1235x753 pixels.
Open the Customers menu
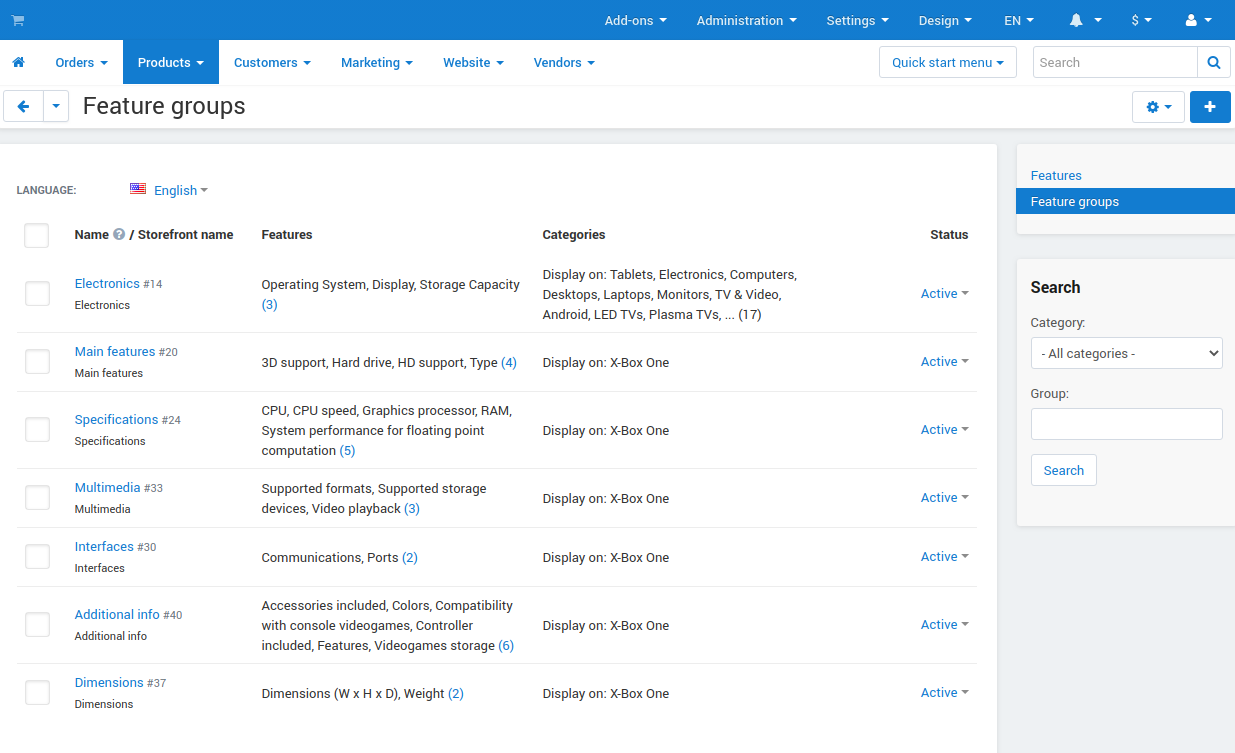(x=272, y=62)
